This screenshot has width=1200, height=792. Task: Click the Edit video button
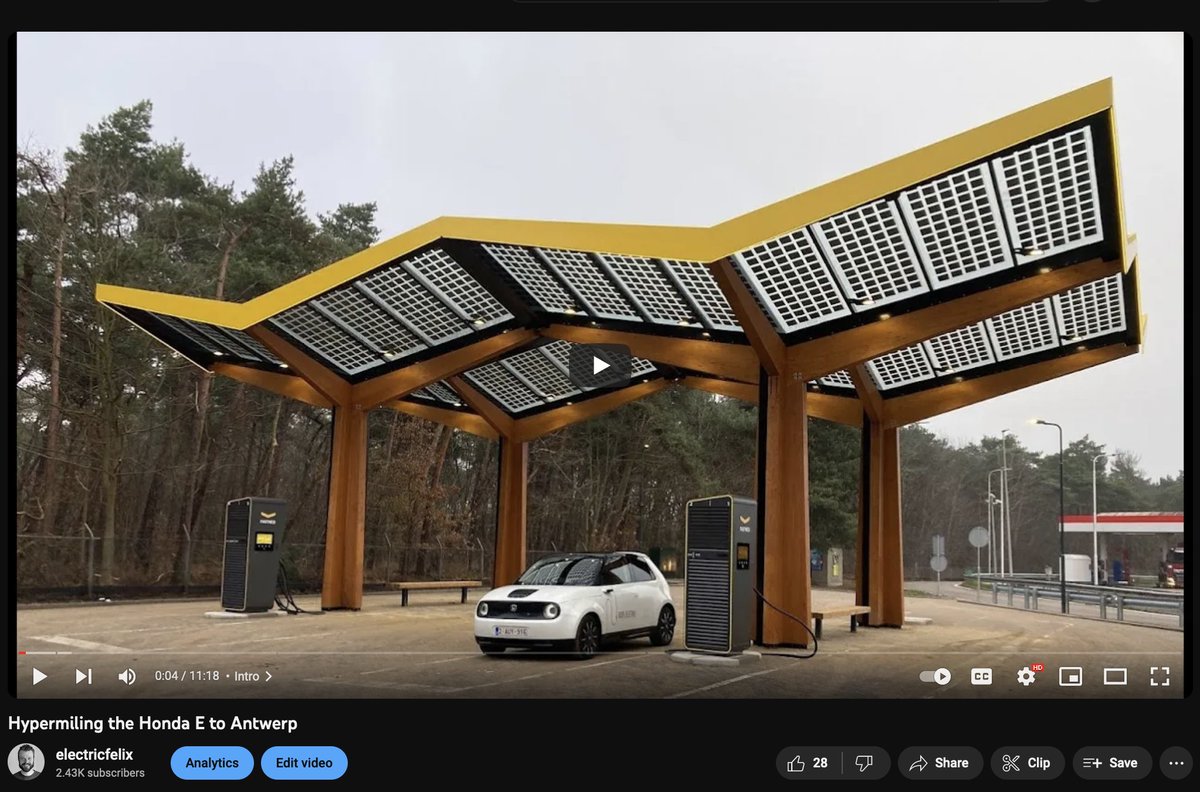coord(304,763)
